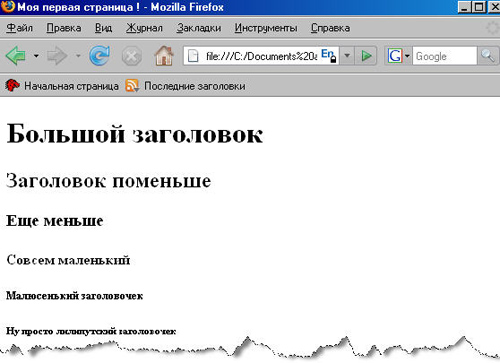Click the throbber activity indicator icon
This screenshot has height=363, width=500.
[492, 28]
